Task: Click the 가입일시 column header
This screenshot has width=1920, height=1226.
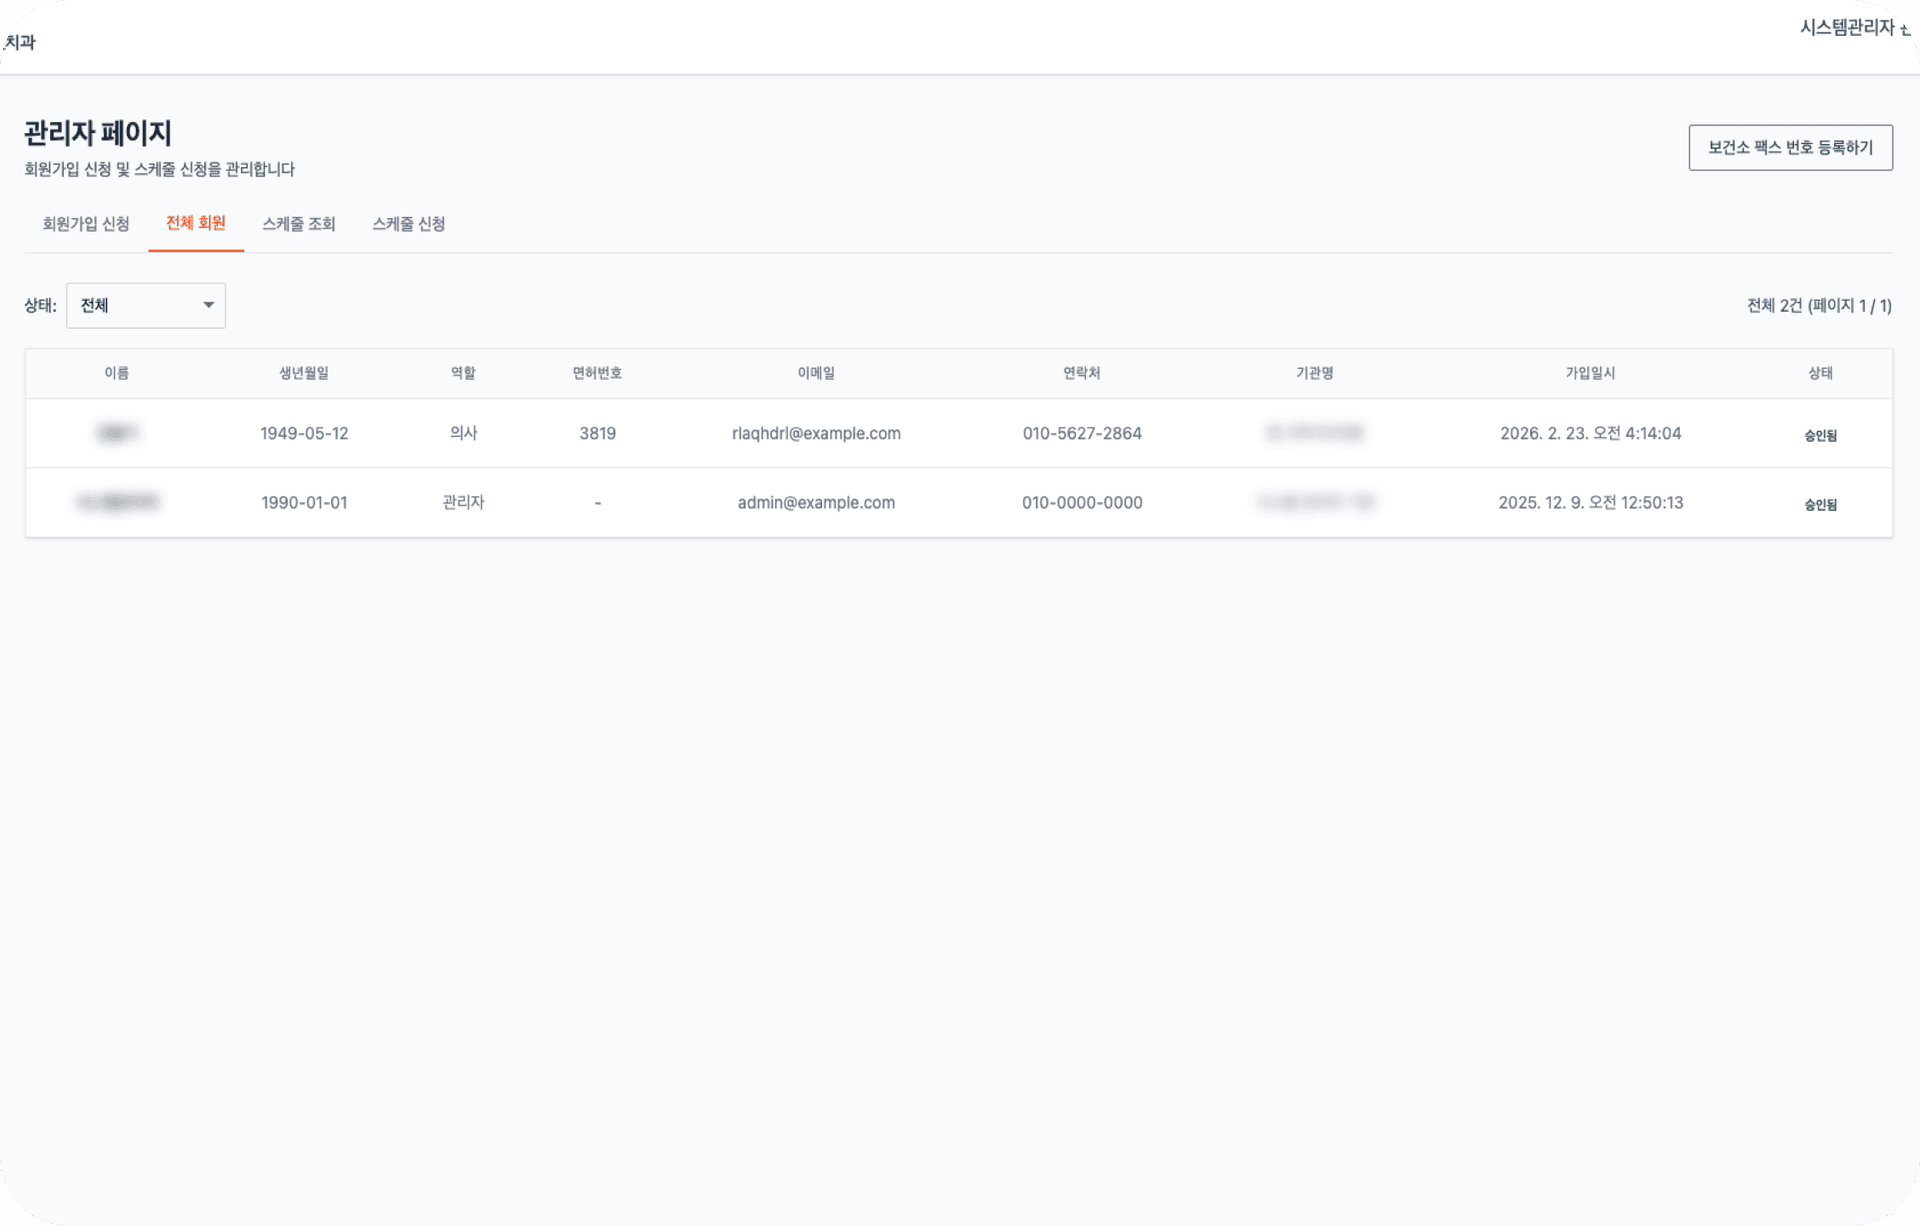Action: 1590,373
